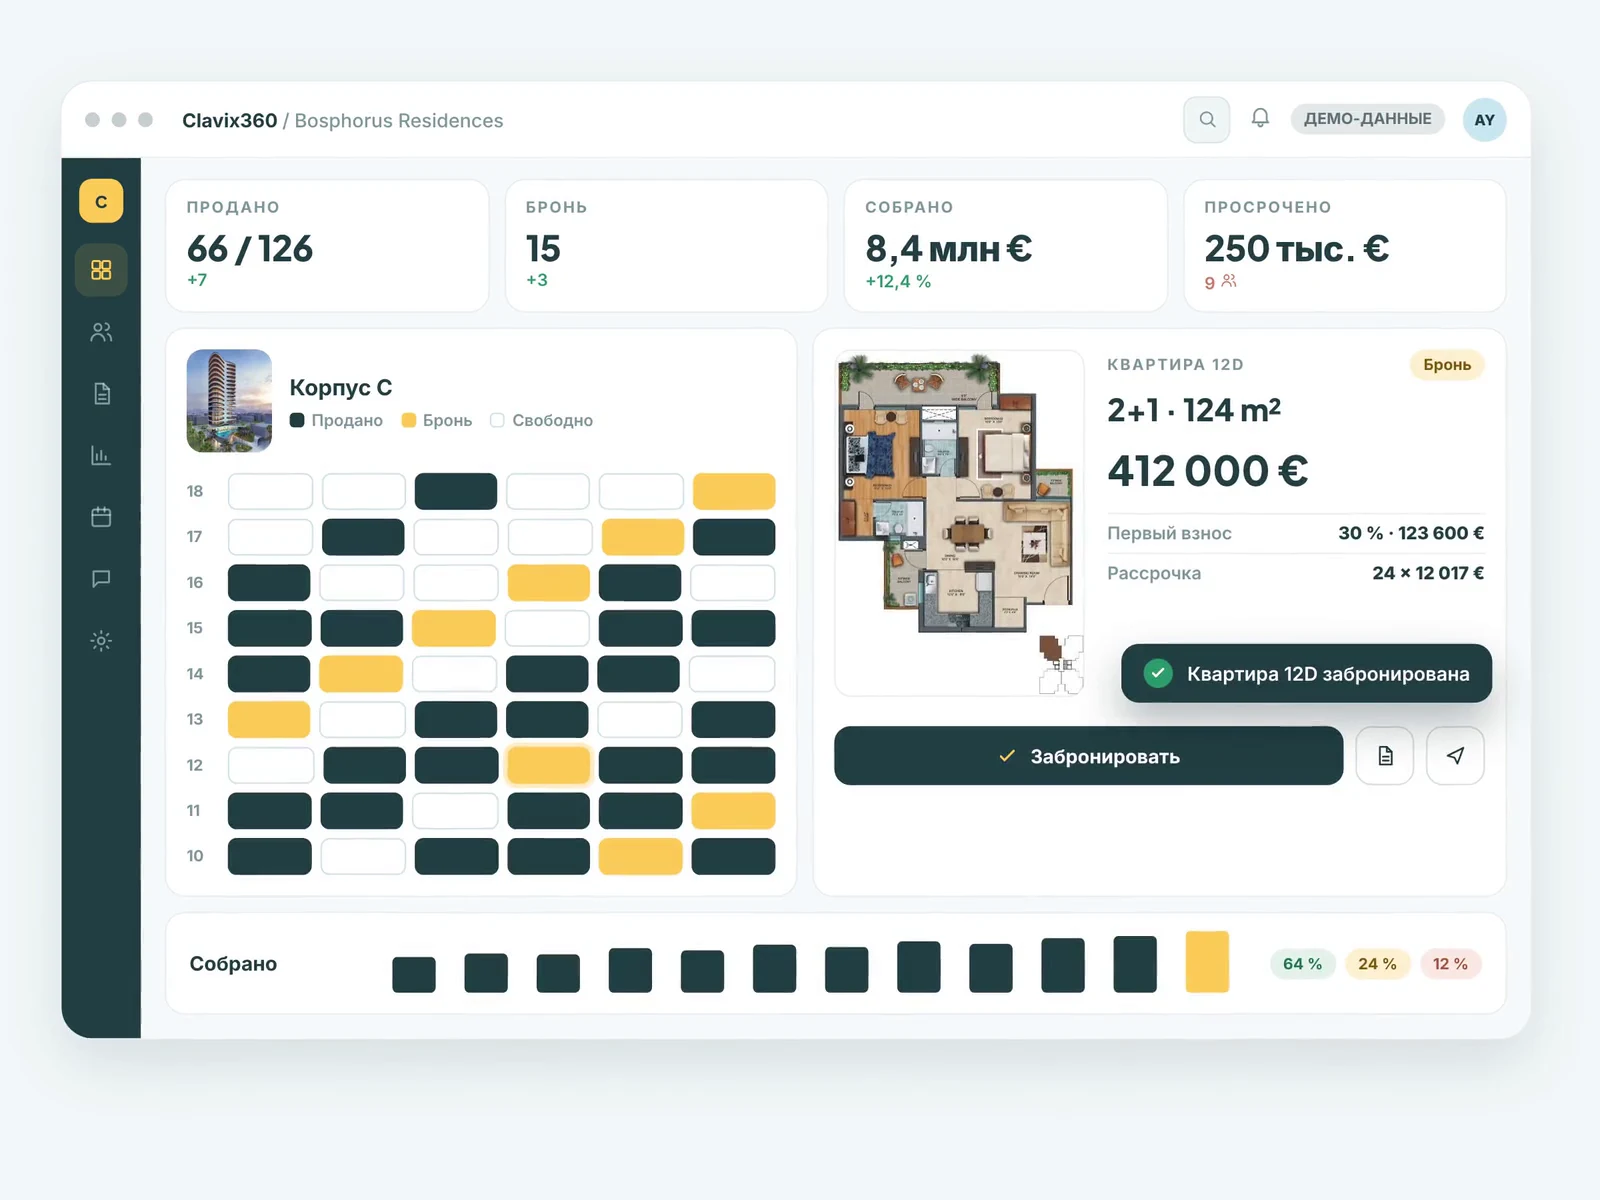Open the settings gear icon in sidebar

tap(101, 641)
